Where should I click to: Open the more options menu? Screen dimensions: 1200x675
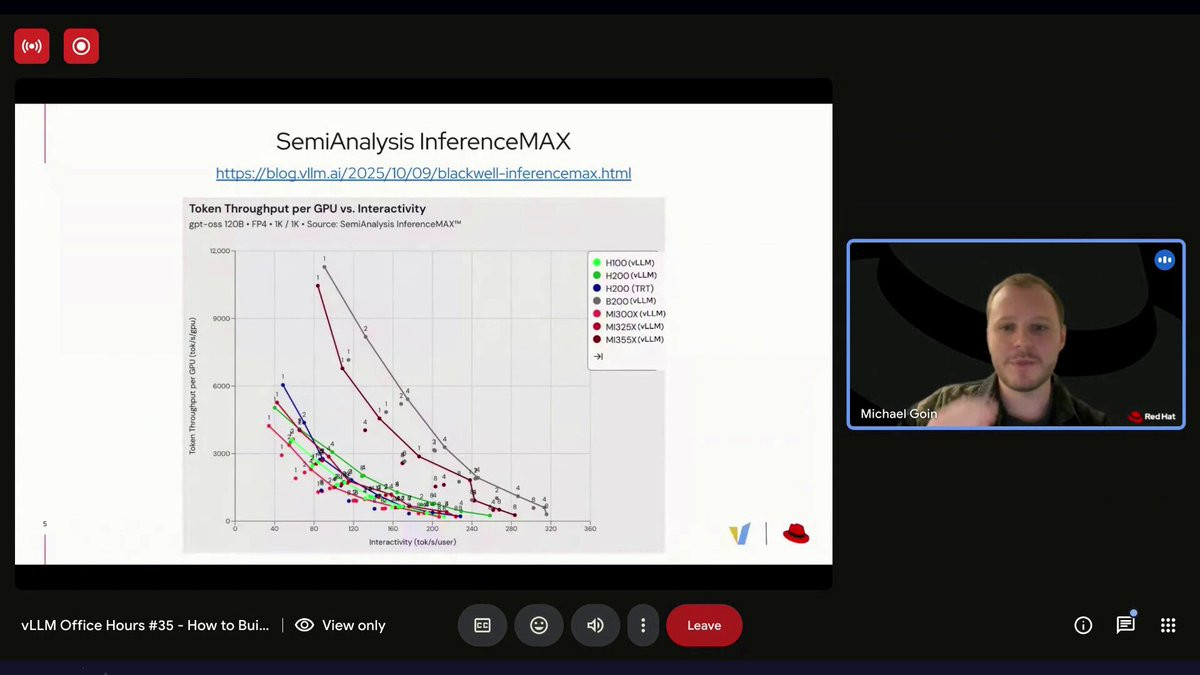[x=643, y=625]
